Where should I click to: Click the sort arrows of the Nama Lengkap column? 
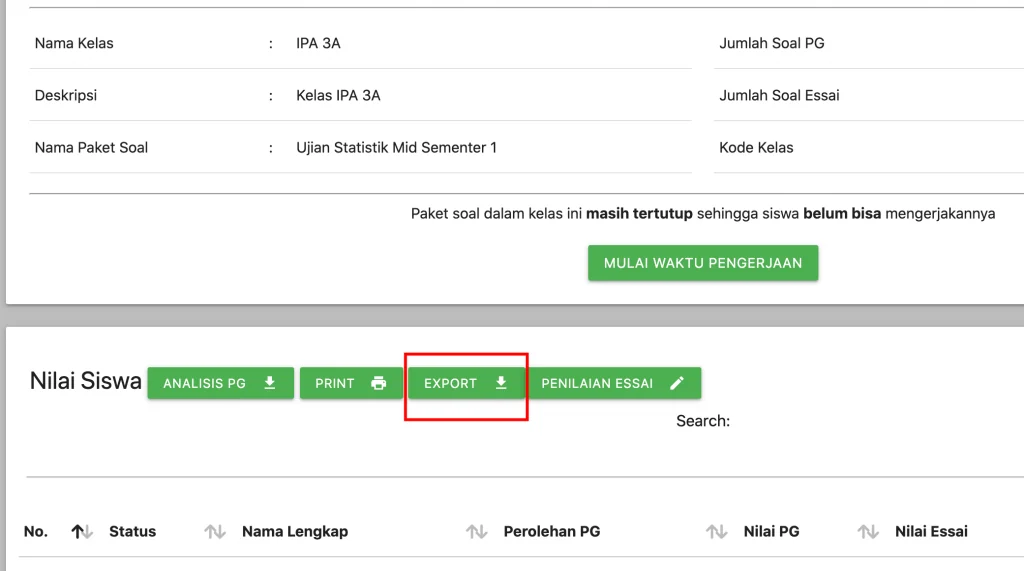pyautogui.click(x=476, y=532)
